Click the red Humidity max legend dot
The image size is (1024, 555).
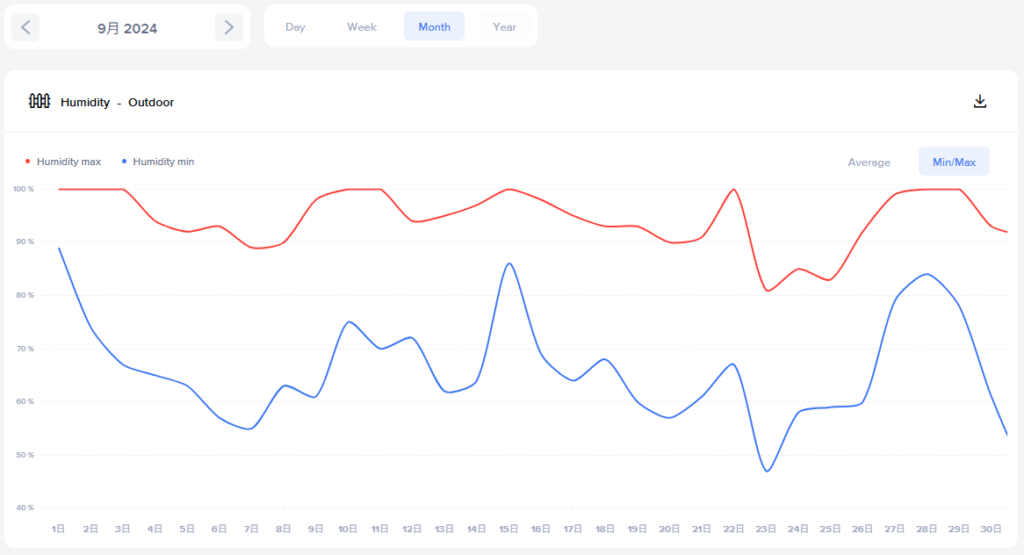(x=27, y=161)
